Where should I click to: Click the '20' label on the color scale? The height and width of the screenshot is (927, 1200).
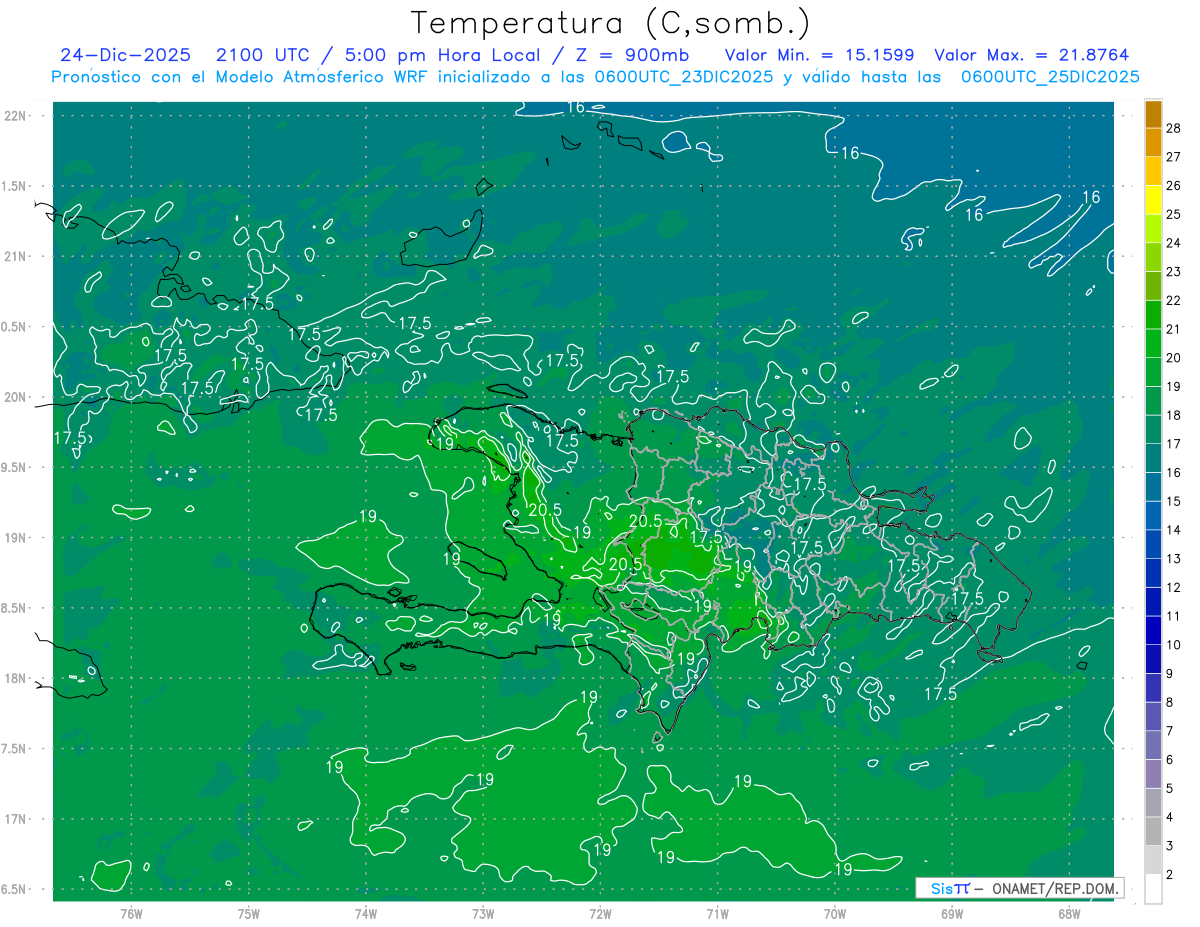(x=1174, y=357)
